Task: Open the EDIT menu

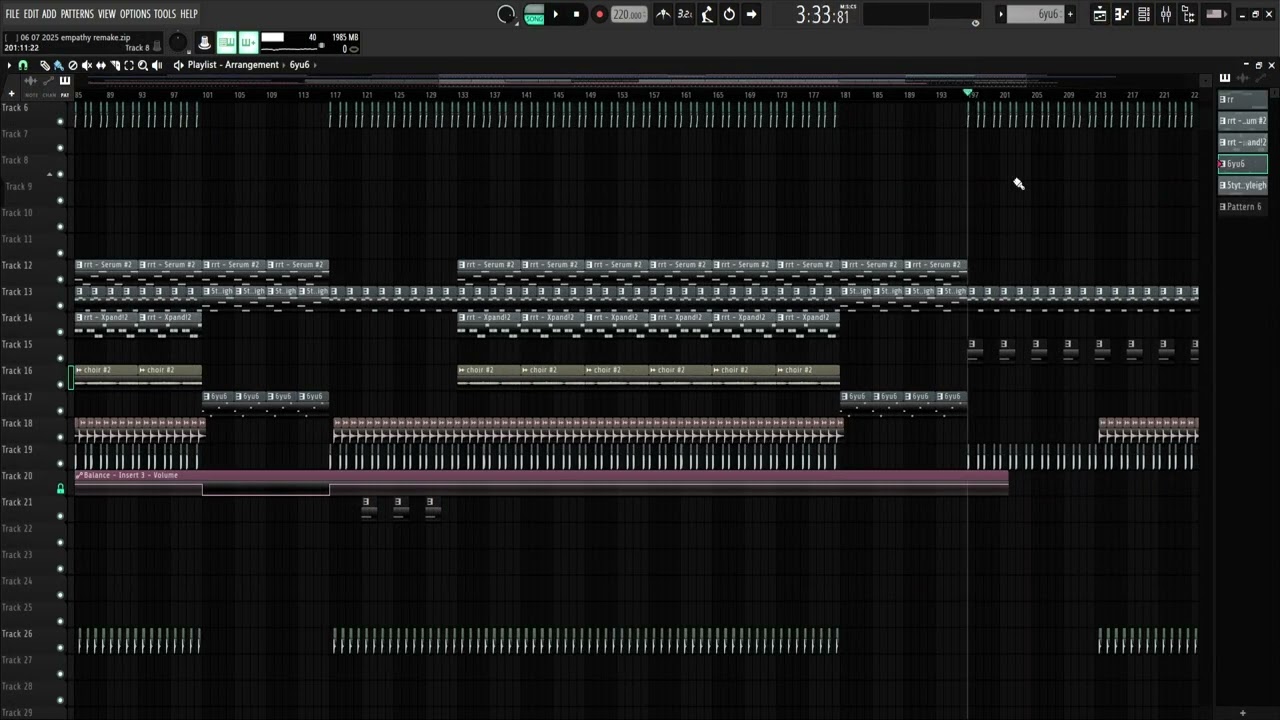Action: [31, 14]
